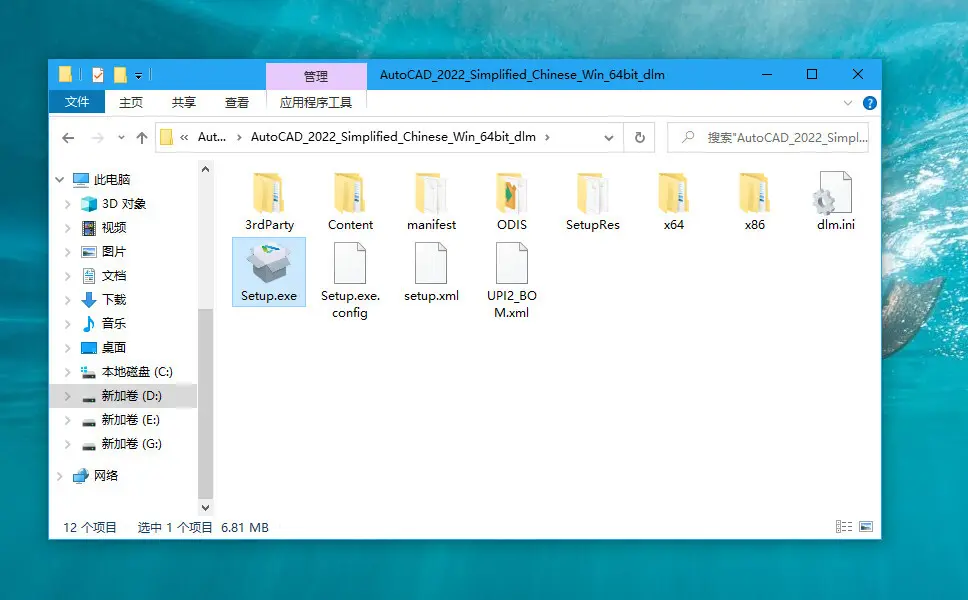Click the 管理 contextual tab
The image size is (968, 600).
pos(316,76)
